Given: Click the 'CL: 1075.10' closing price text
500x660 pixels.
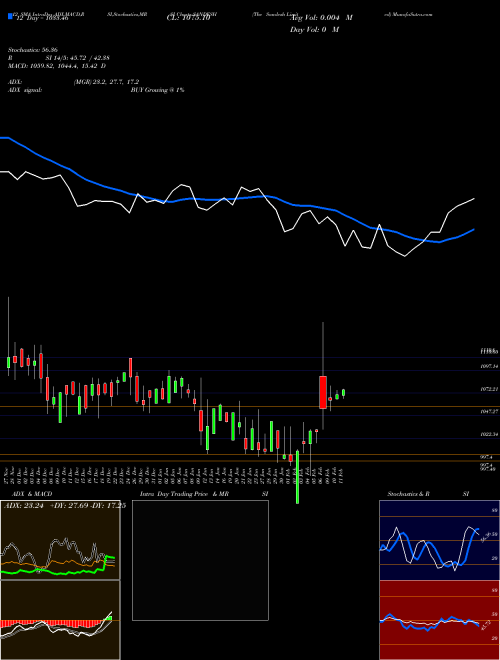Looking at the screenshot, I should tap(189, 18).
